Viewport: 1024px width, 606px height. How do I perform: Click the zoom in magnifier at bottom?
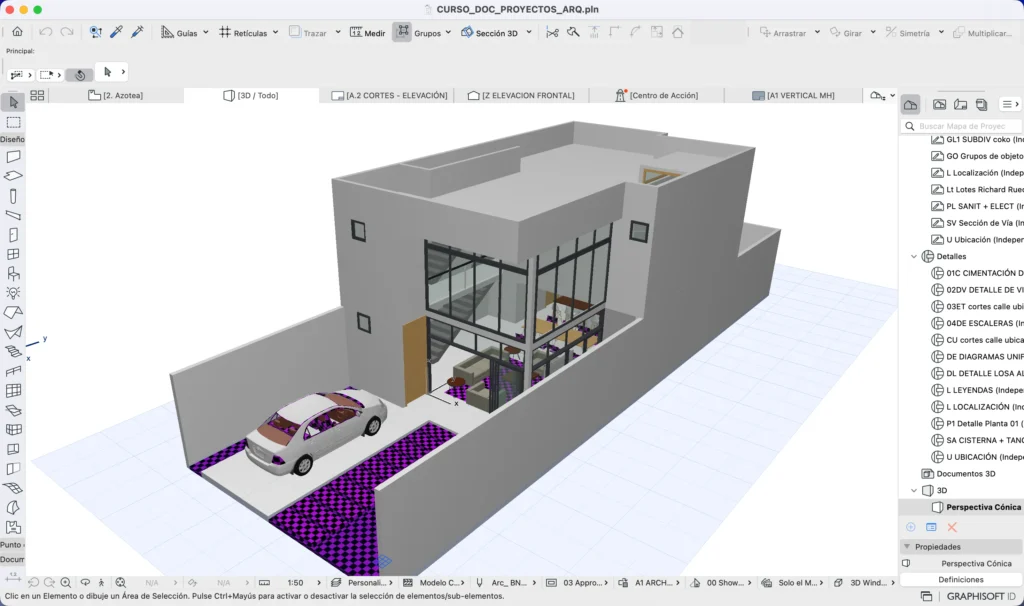pos(66,582)
